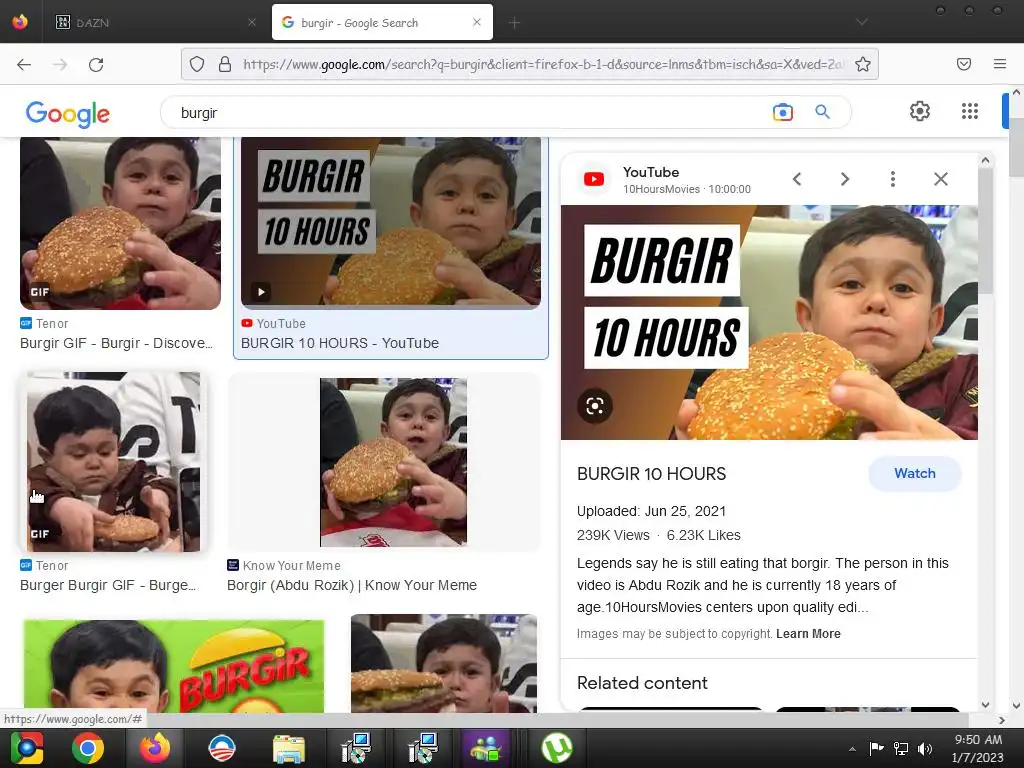Open Google quick settings gear

coord(920,111)
